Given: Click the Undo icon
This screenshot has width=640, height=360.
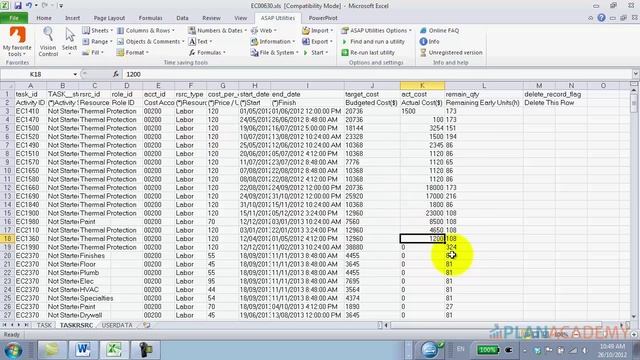Looking at the screenshot, I should tap(29, 6).
